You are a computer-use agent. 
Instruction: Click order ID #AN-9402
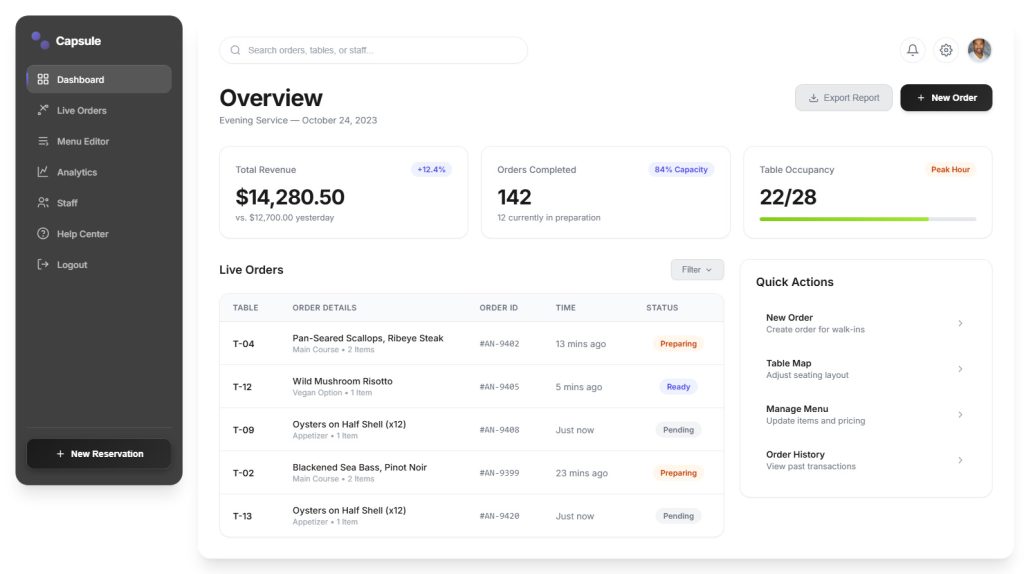pos(500,343)
